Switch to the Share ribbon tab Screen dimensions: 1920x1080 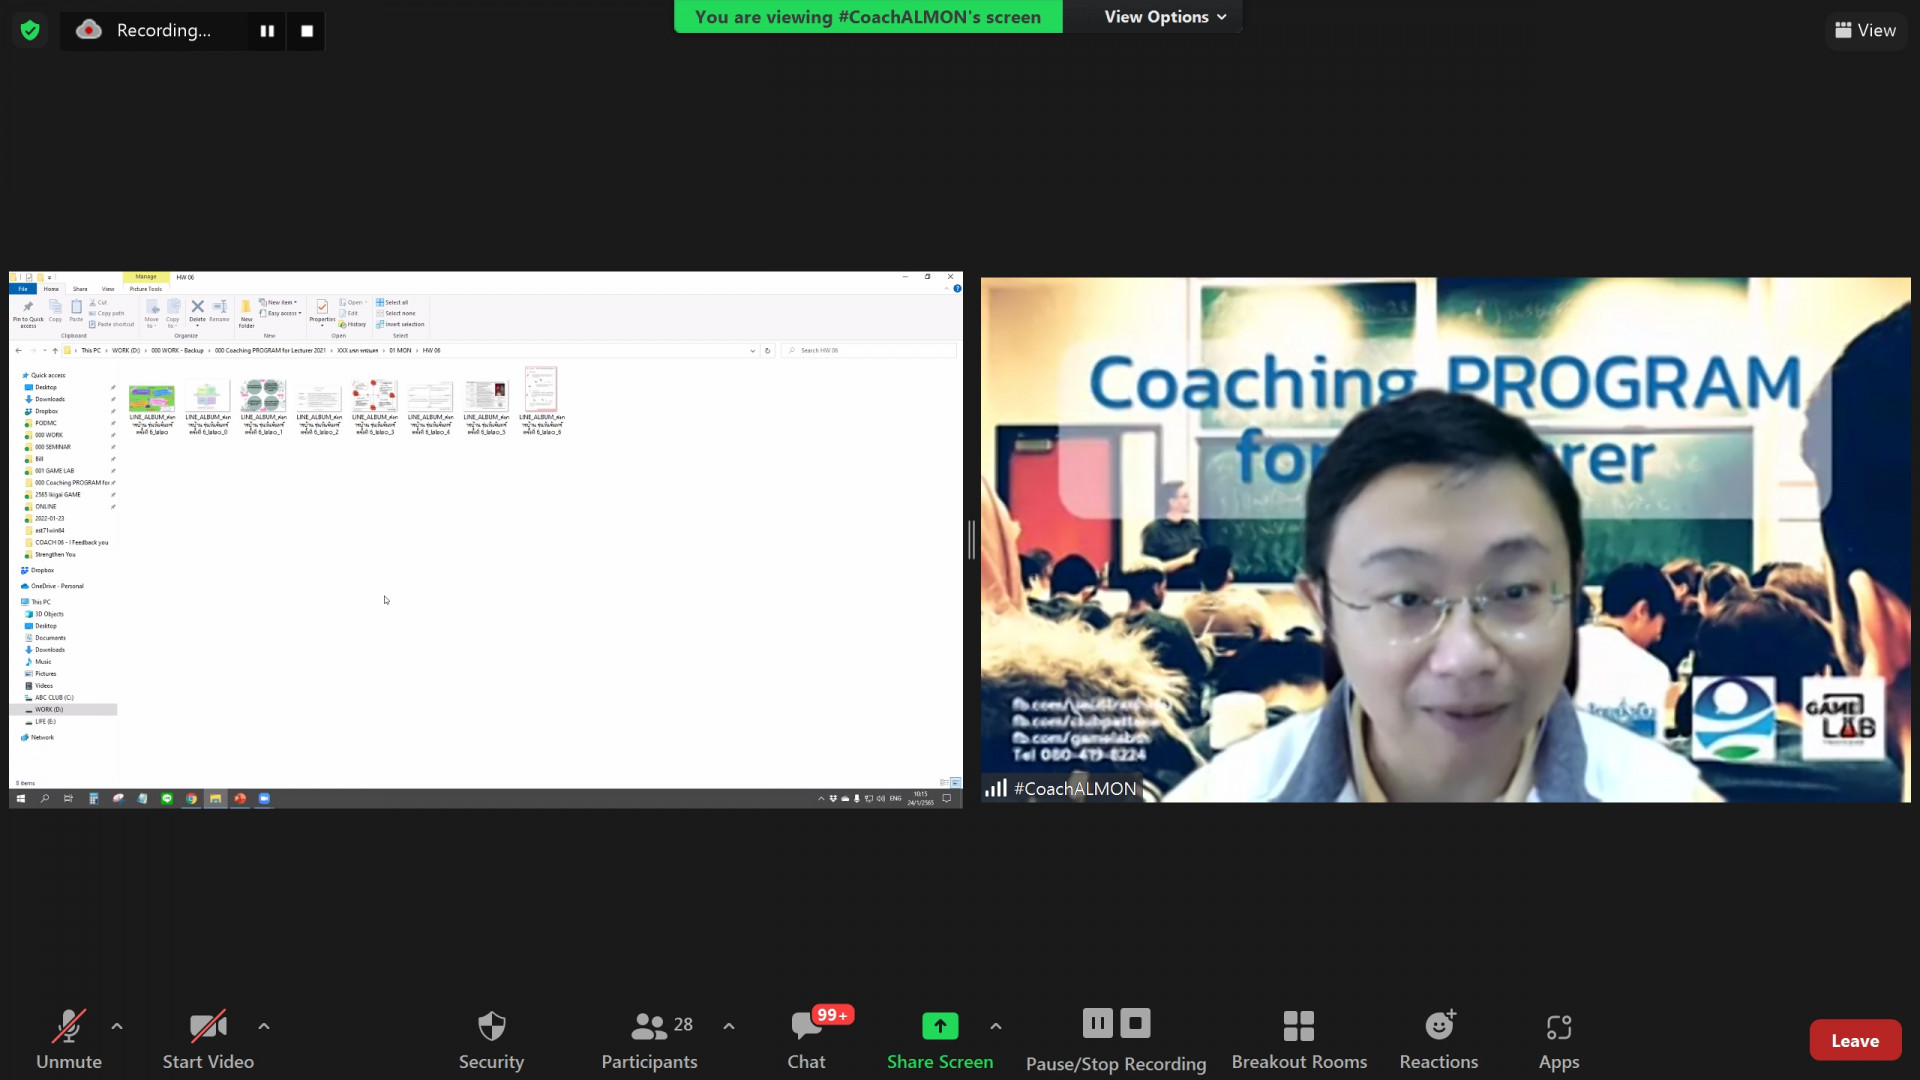(80, 289)
